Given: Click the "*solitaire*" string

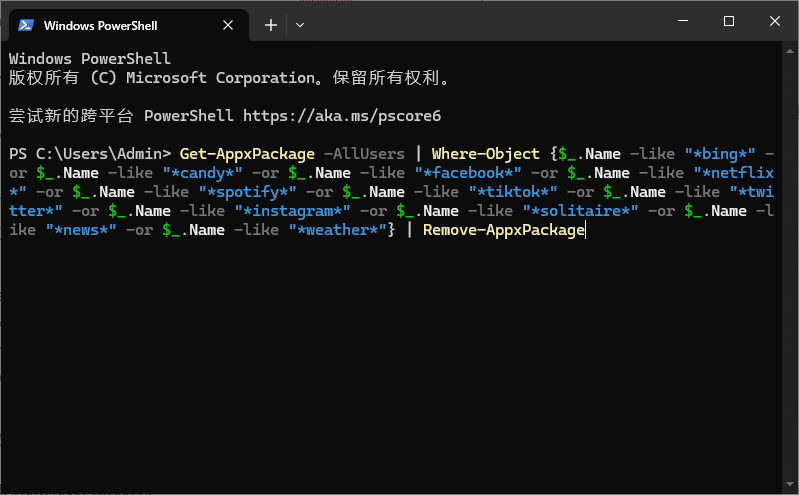Looking at the screenshot, I should 580,211.
